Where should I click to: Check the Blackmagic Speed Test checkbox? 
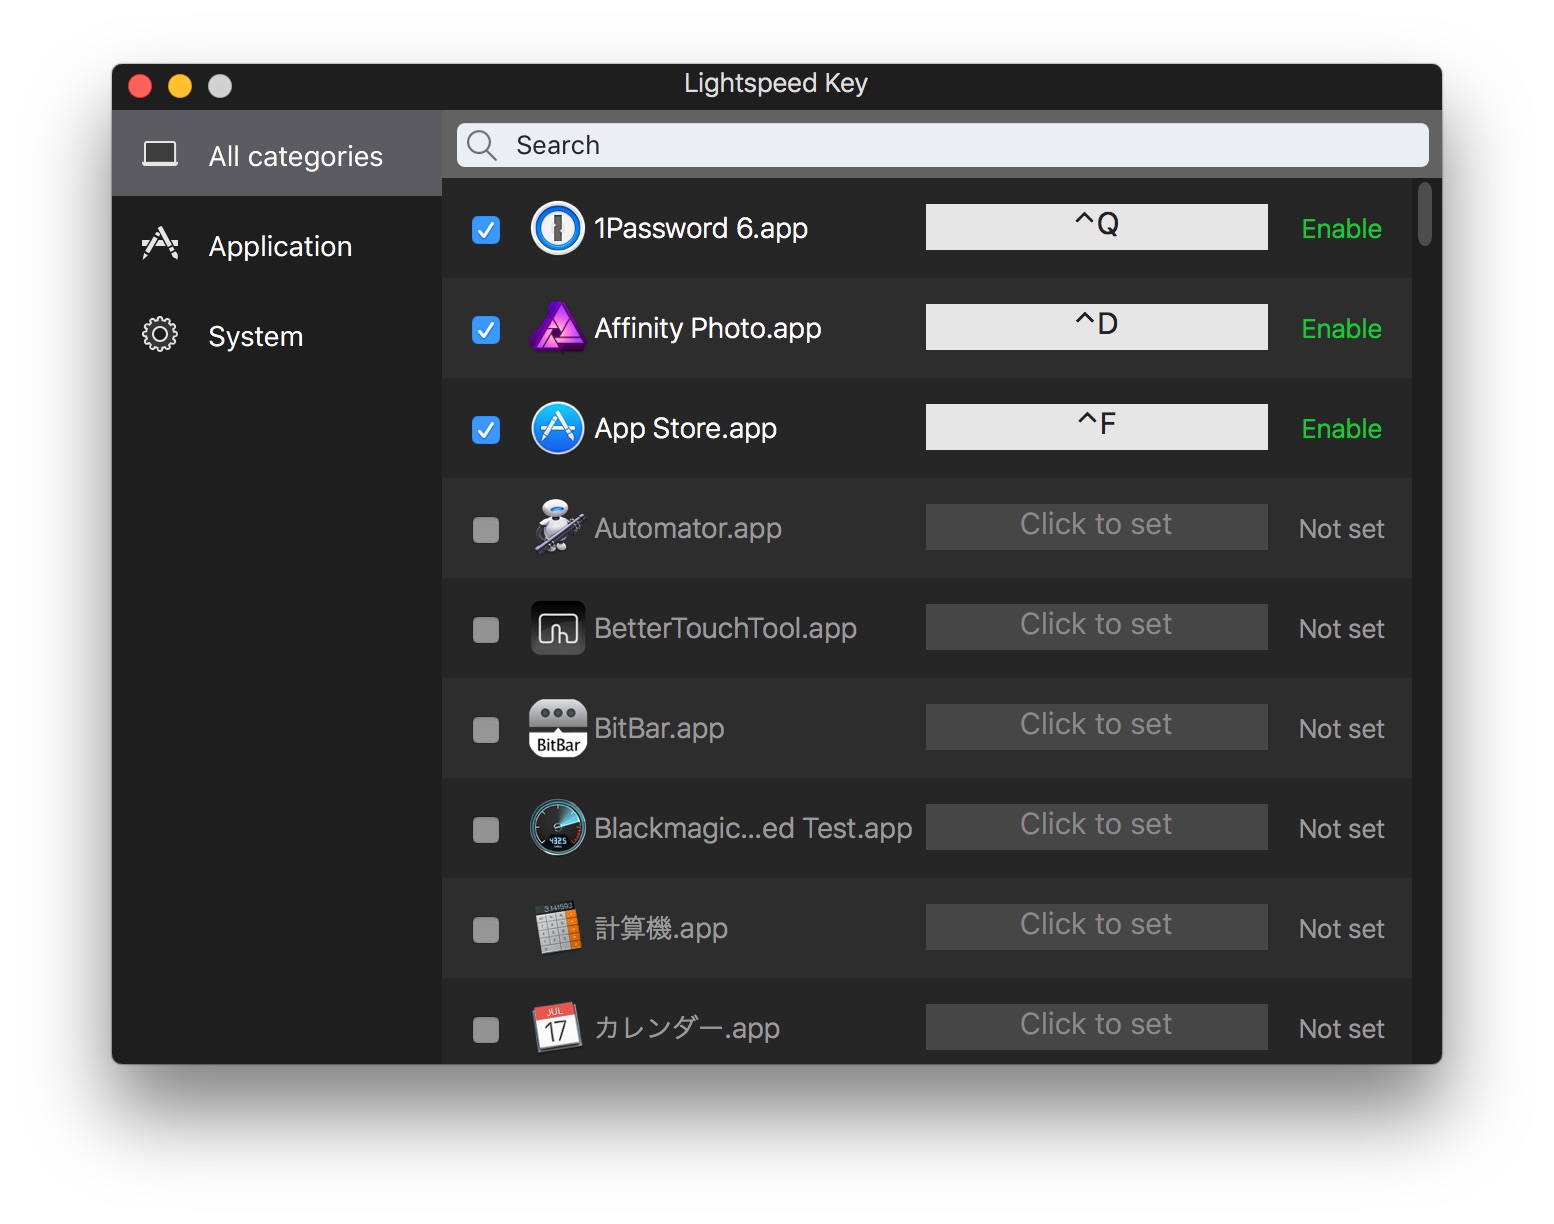486,830
